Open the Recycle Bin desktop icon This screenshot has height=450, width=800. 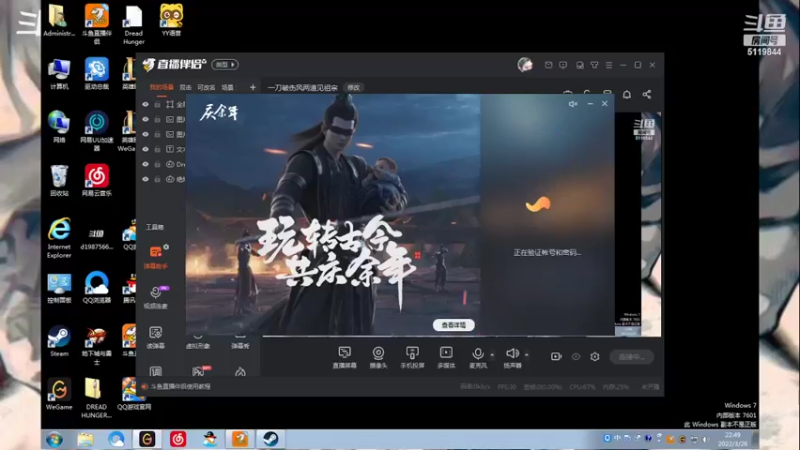(x=59, y=180)
